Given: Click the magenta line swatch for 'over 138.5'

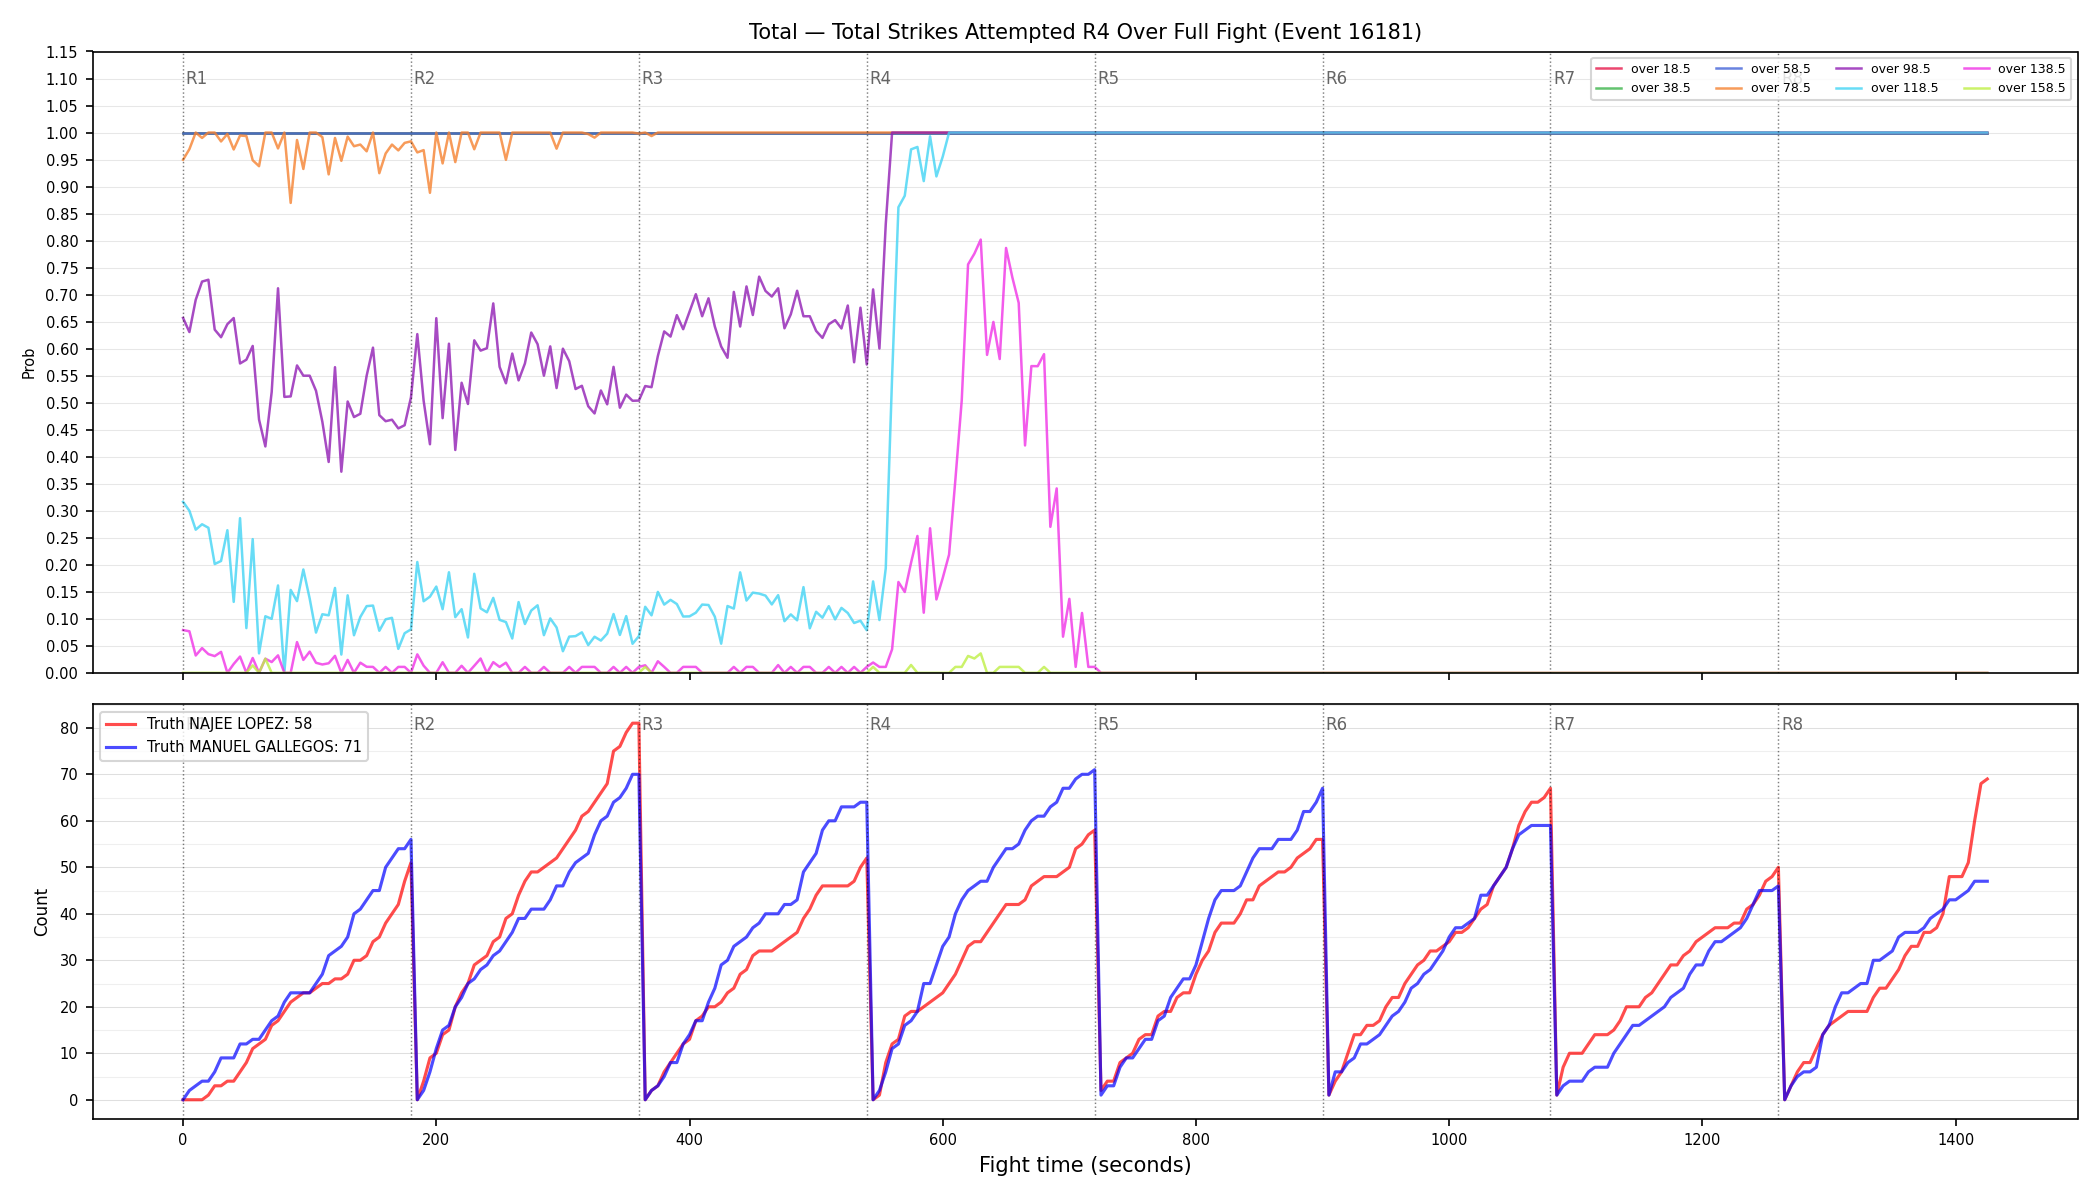Looking at the screenshot, I should (1976, 69).
